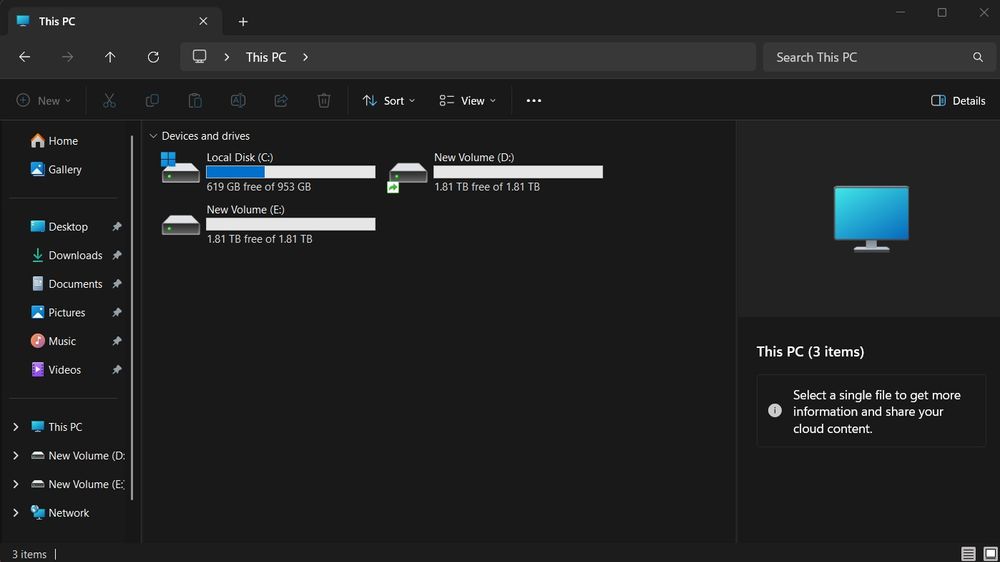This screenshot has height=562, width=1000.
Task: Expand Network tree node
Action: coord(15,513)
